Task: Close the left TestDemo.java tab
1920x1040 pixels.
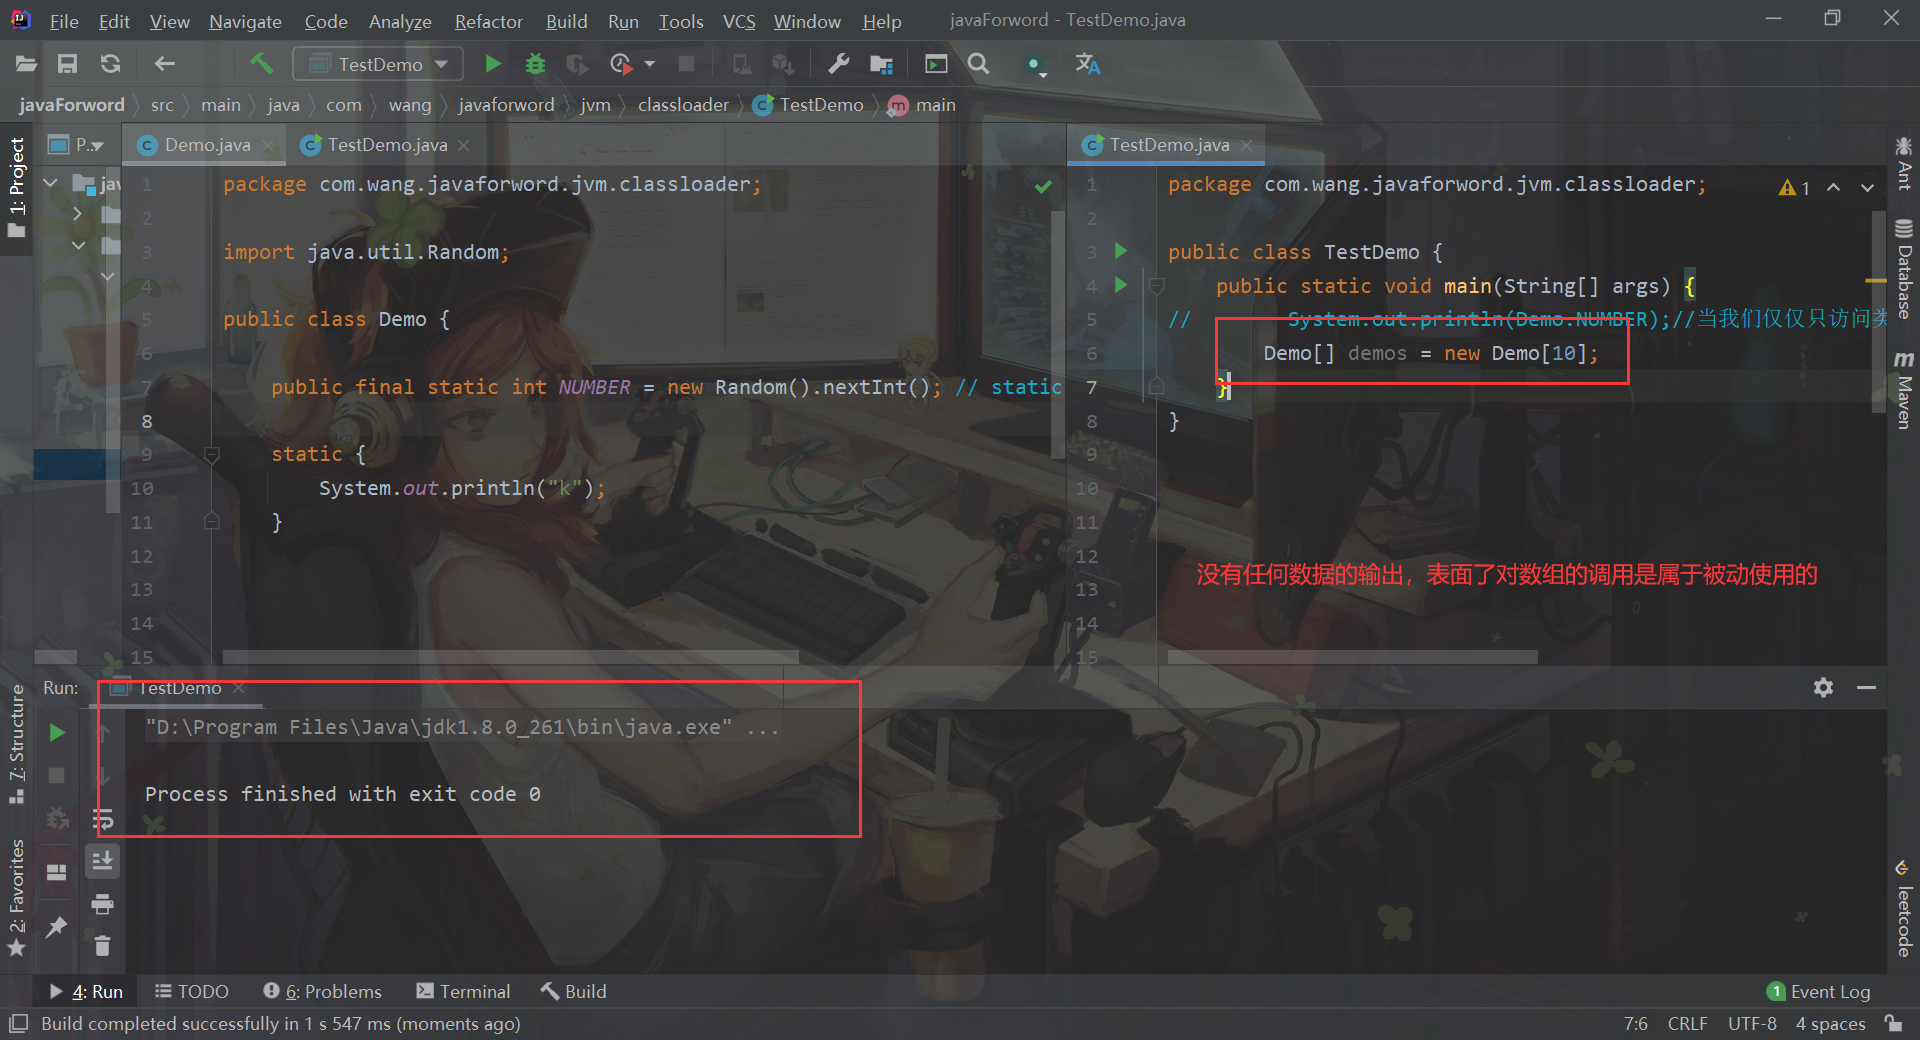Action: 464,145
